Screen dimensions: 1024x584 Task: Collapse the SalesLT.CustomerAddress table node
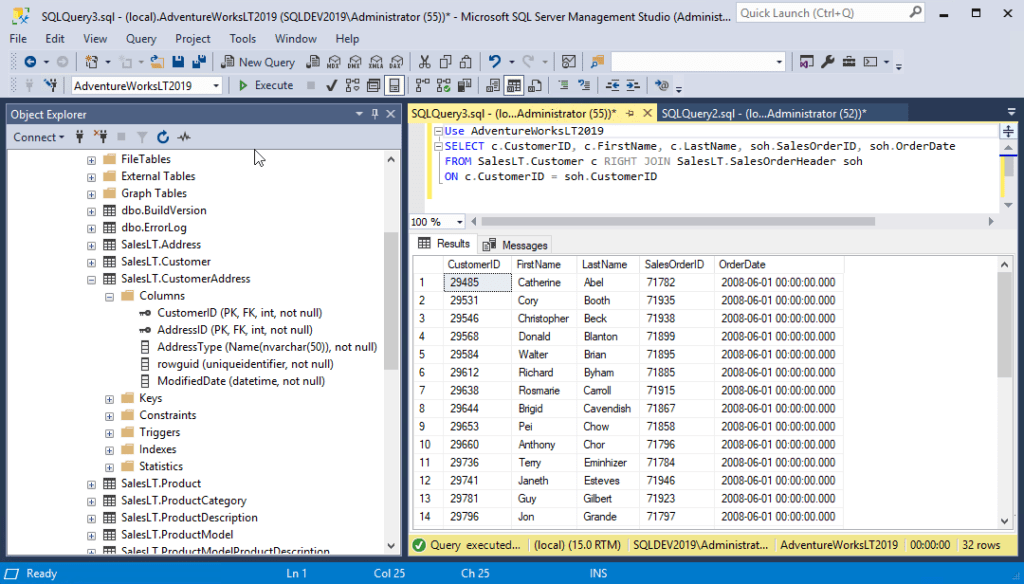(91, 280)
